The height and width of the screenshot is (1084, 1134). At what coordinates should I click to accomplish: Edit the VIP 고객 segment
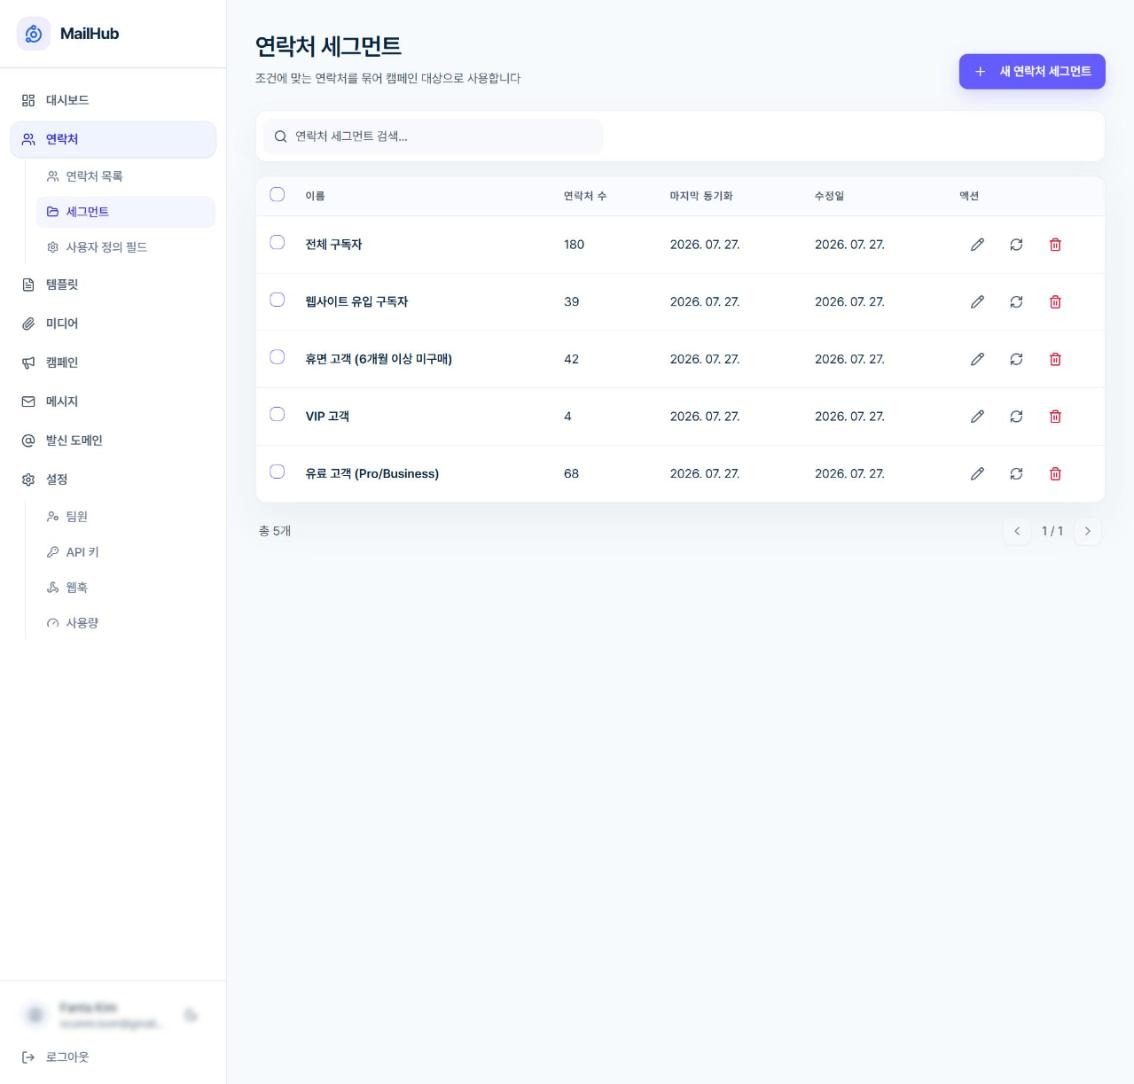tap(977, 417)
